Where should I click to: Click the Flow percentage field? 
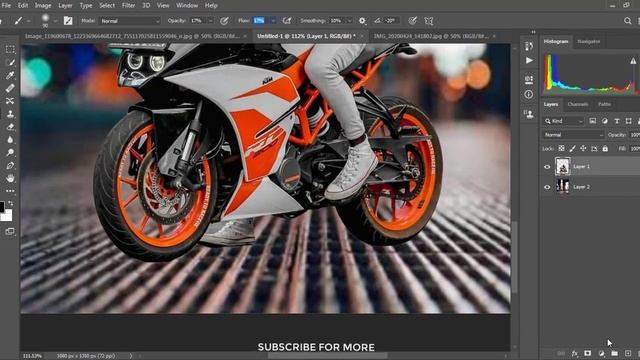[259, 21]
